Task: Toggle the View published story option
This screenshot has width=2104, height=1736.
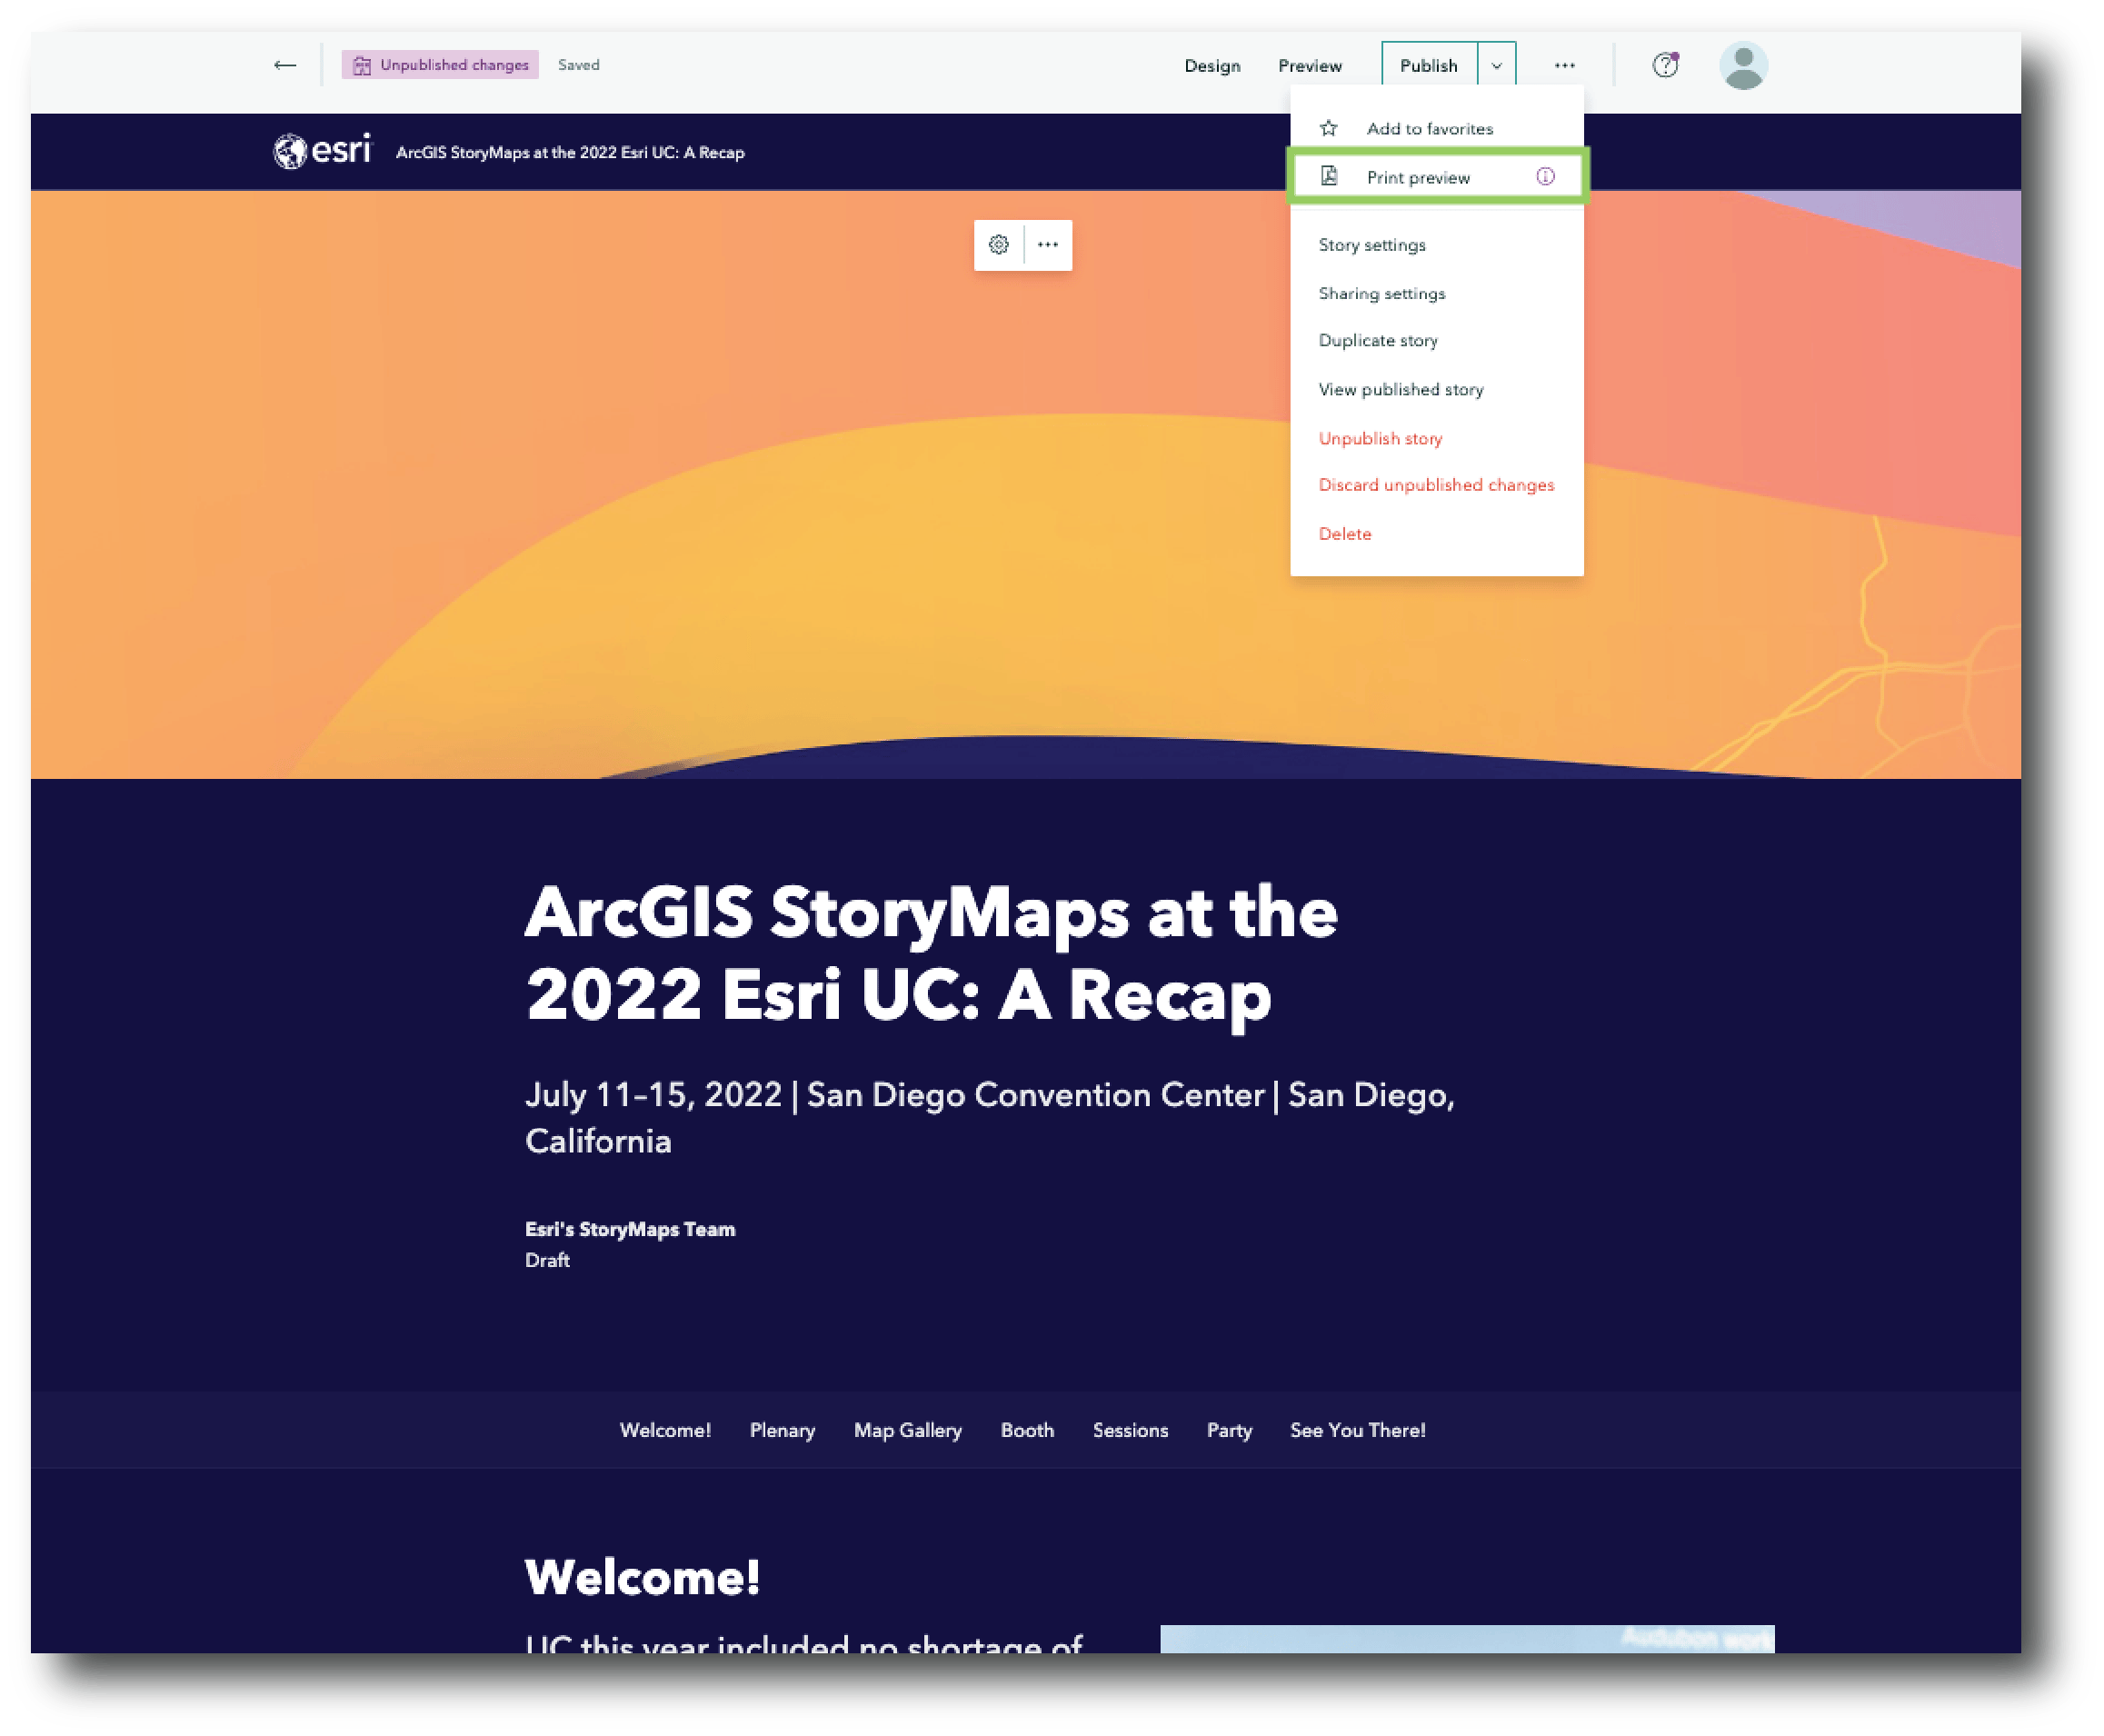Action: 1400,388
